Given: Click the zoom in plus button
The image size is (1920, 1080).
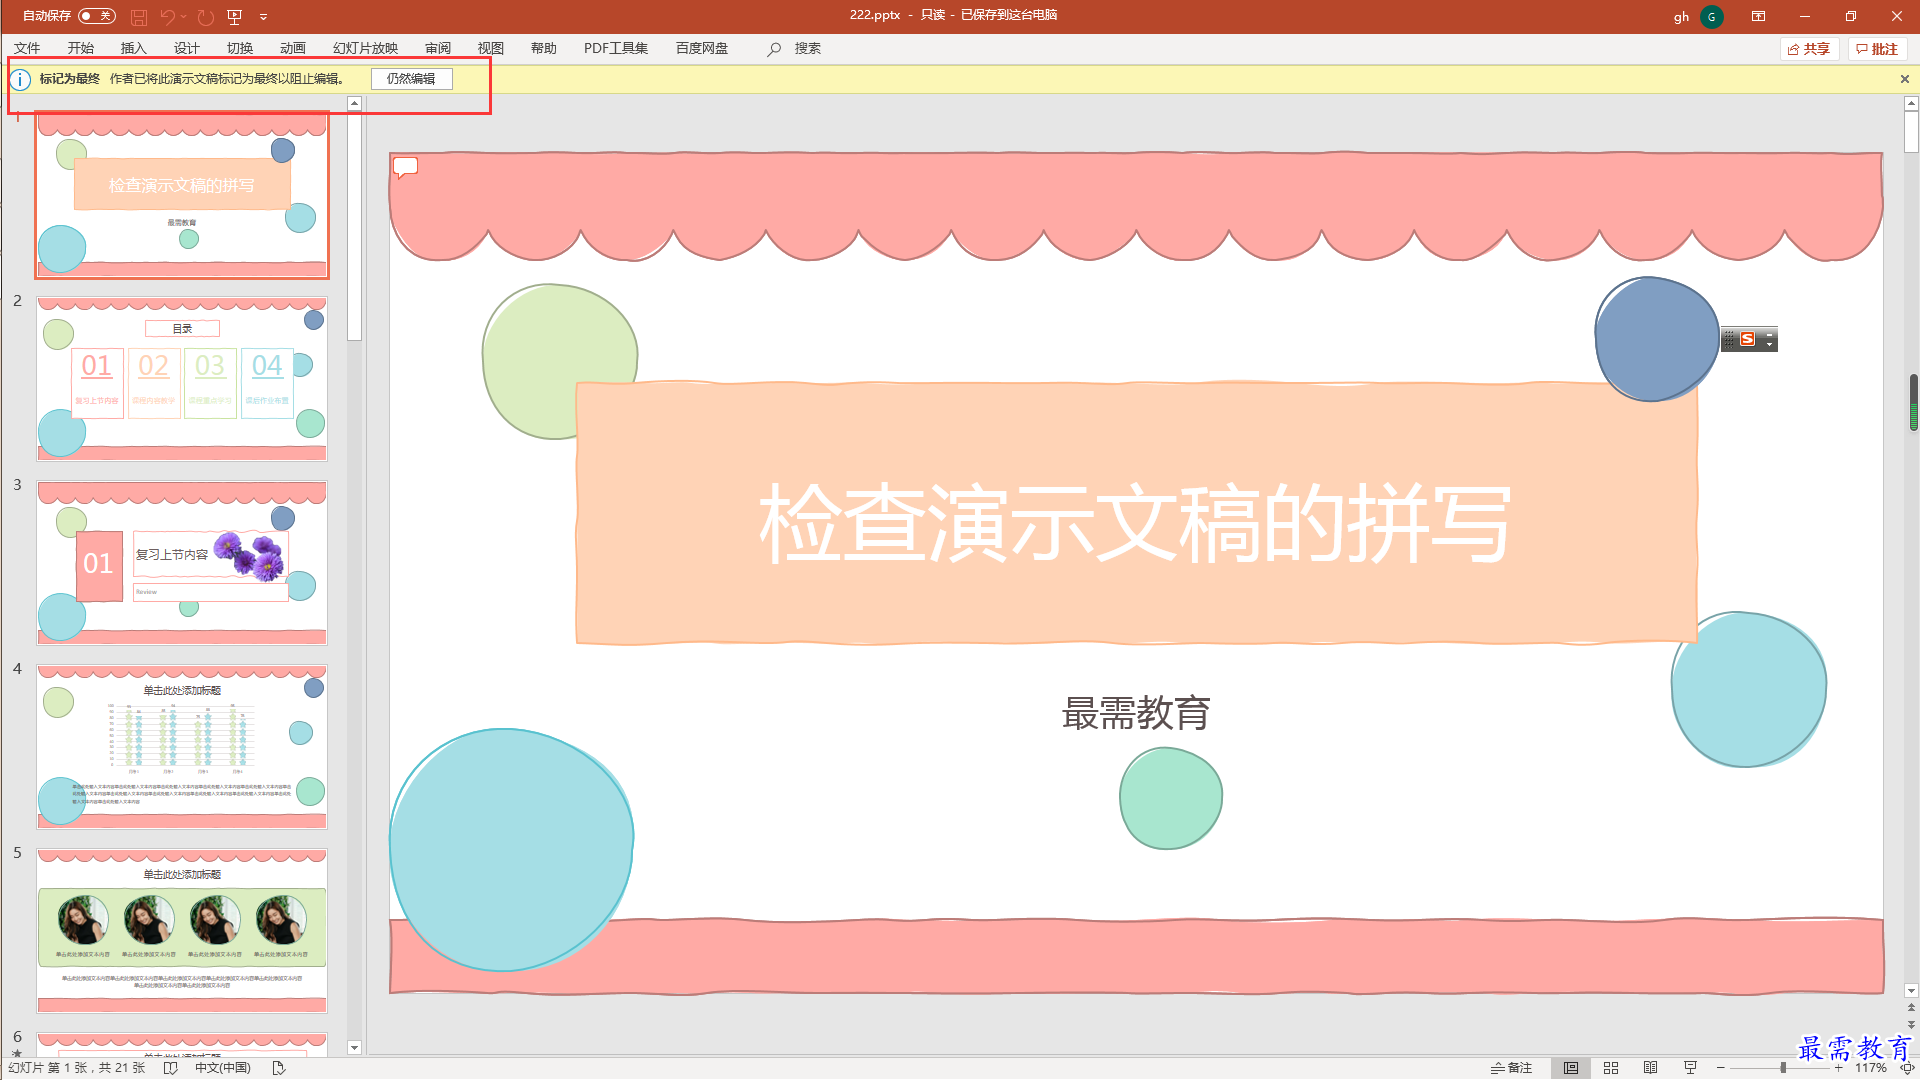Looking at the screenshot, I should tap(1838, 1068).
